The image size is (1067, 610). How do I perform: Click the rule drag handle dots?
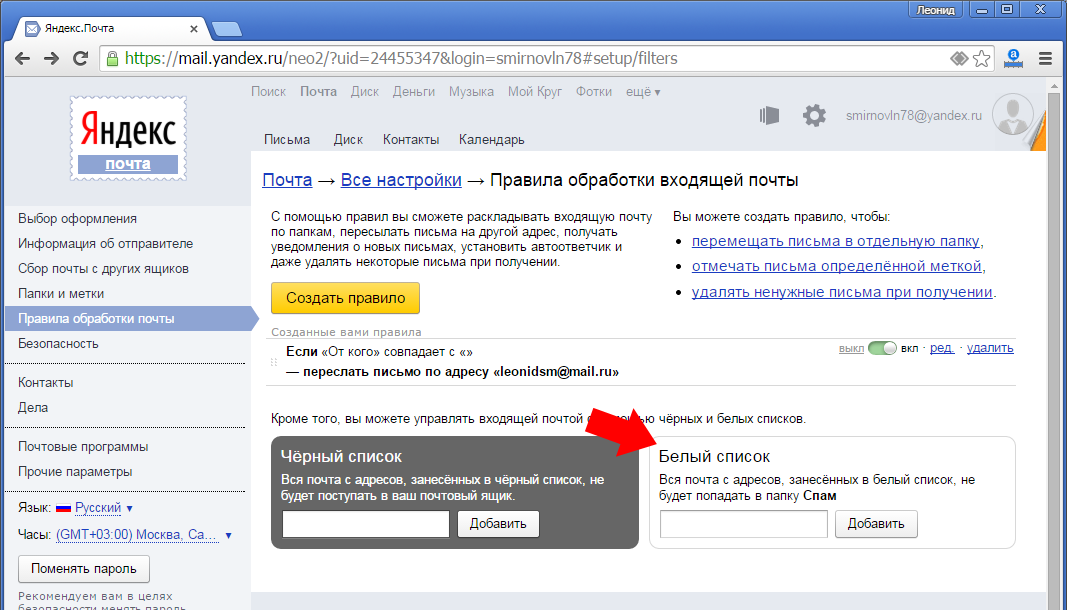(x=274, y=362)
